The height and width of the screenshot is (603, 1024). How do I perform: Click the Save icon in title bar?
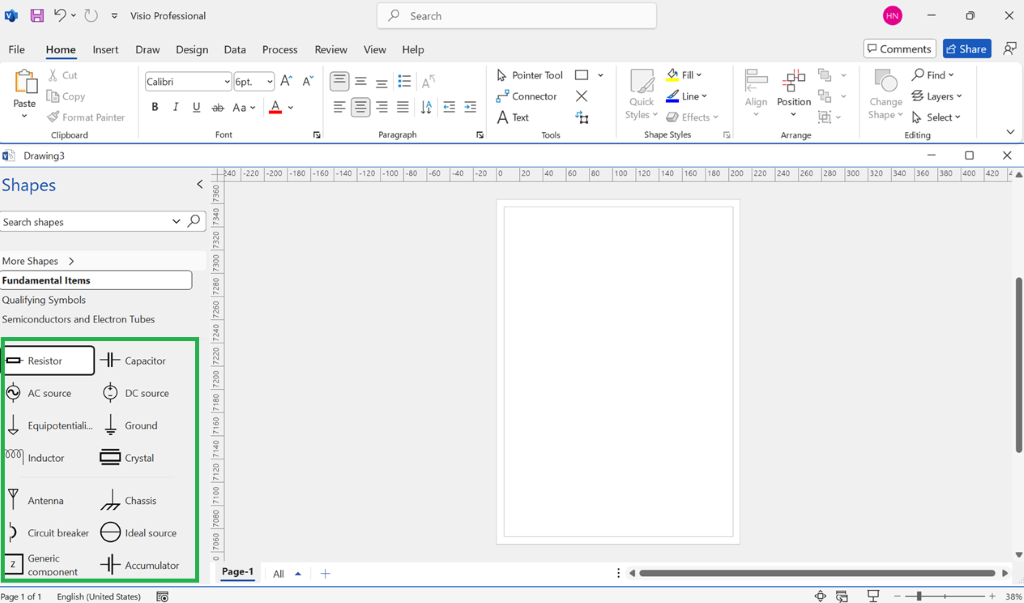pos(37,16)
